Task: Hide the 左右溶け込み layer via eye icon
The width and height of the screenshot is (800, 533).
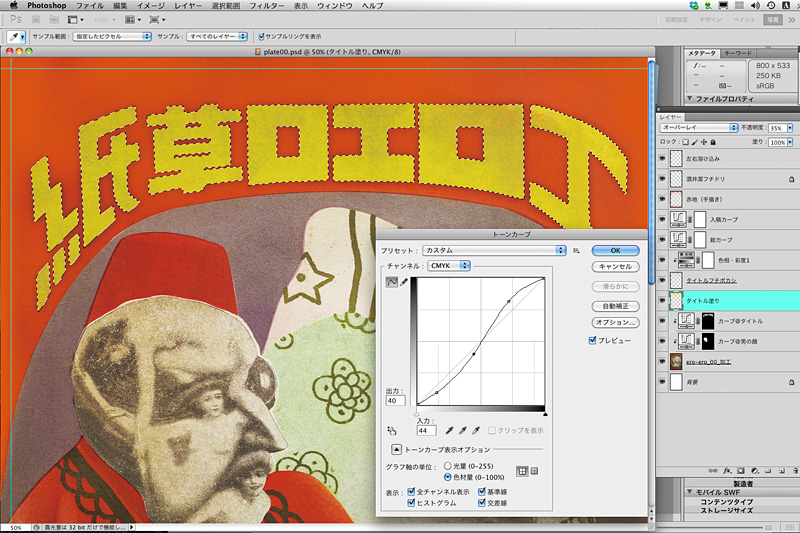Action: click(662, 159)
